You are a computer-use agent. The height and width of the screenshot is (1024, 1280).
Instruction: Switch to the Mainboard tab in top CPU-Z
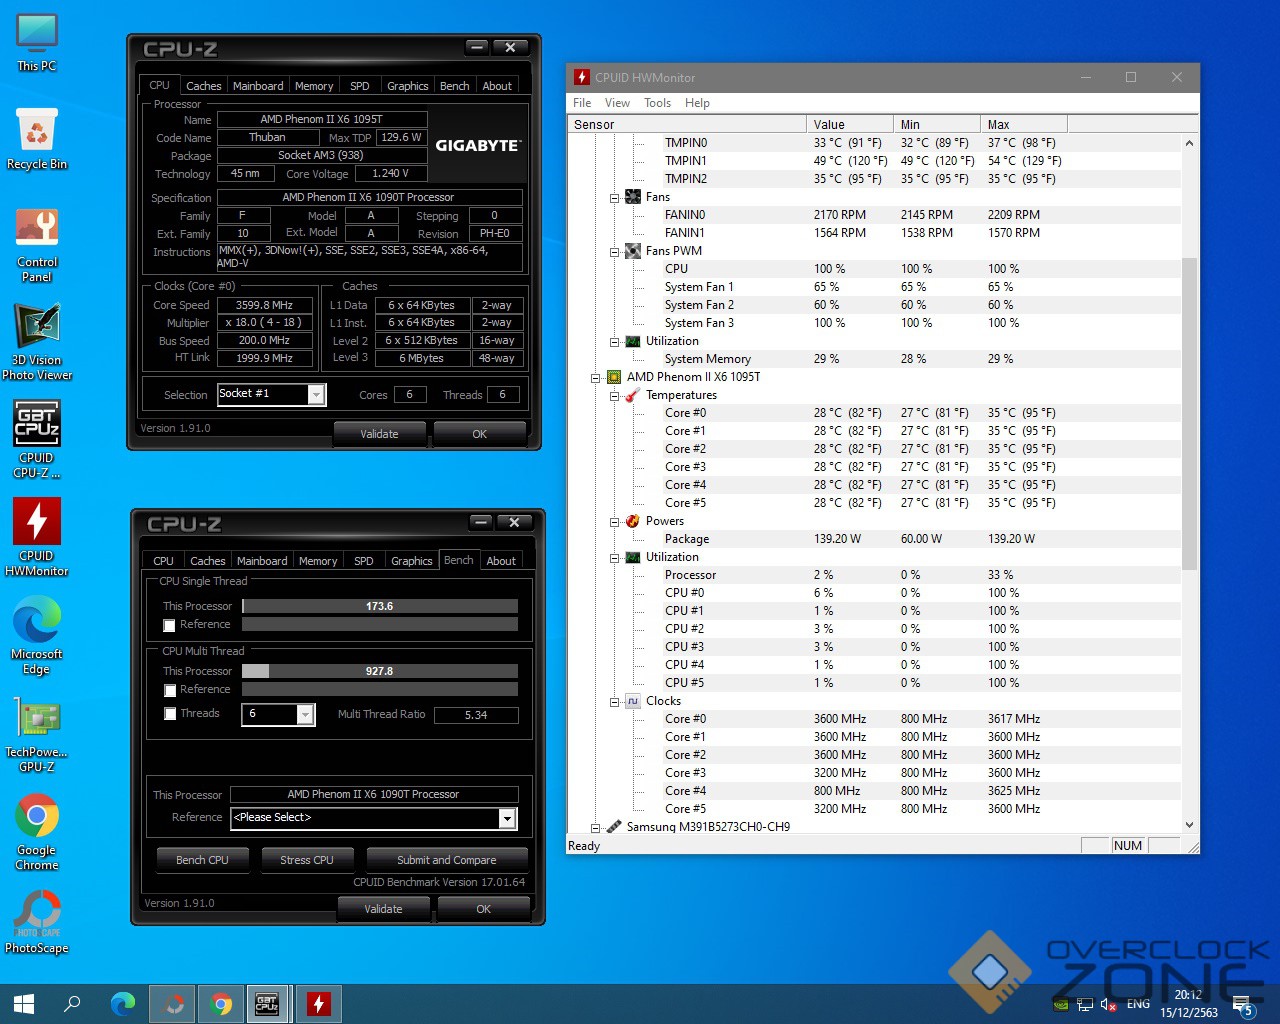[258, 86]
